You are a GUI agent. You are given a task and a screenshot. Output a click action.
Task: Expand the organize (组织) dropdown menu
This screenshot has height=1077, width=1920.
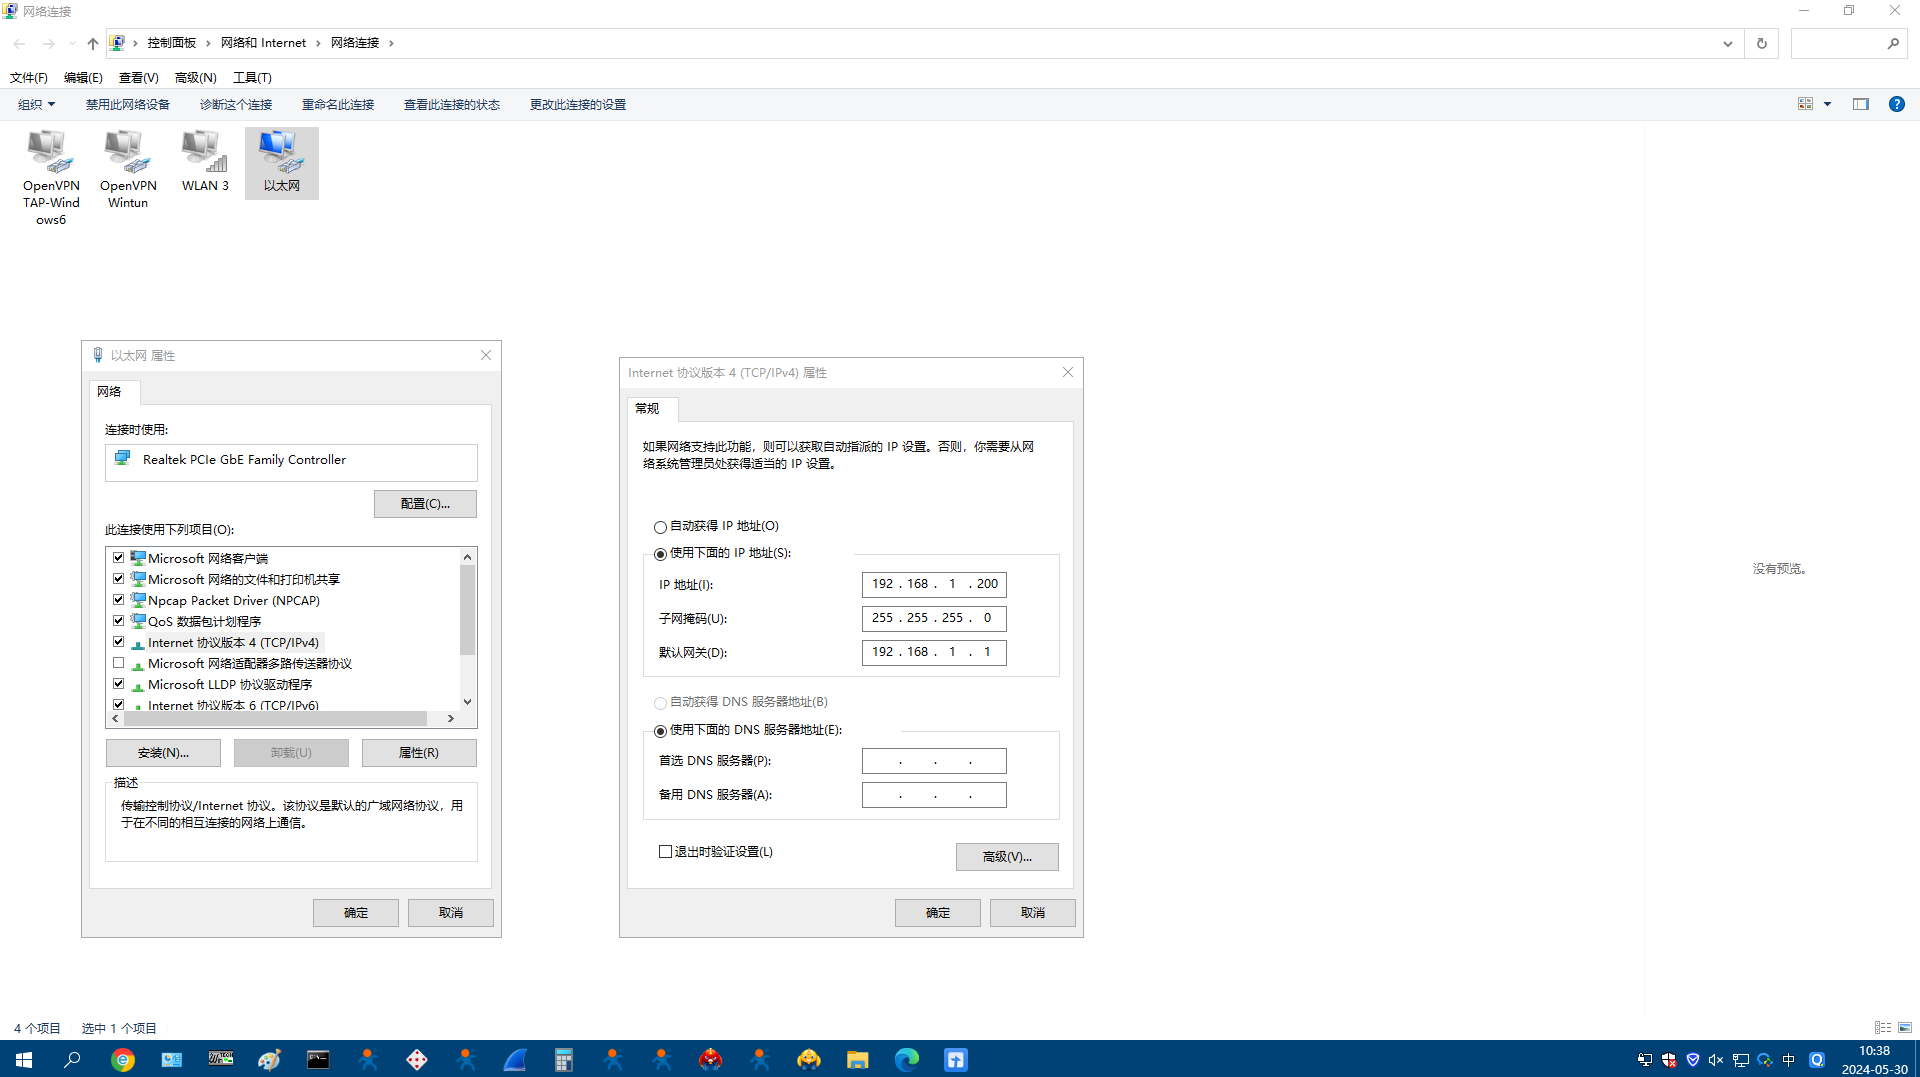click(36, 104)
